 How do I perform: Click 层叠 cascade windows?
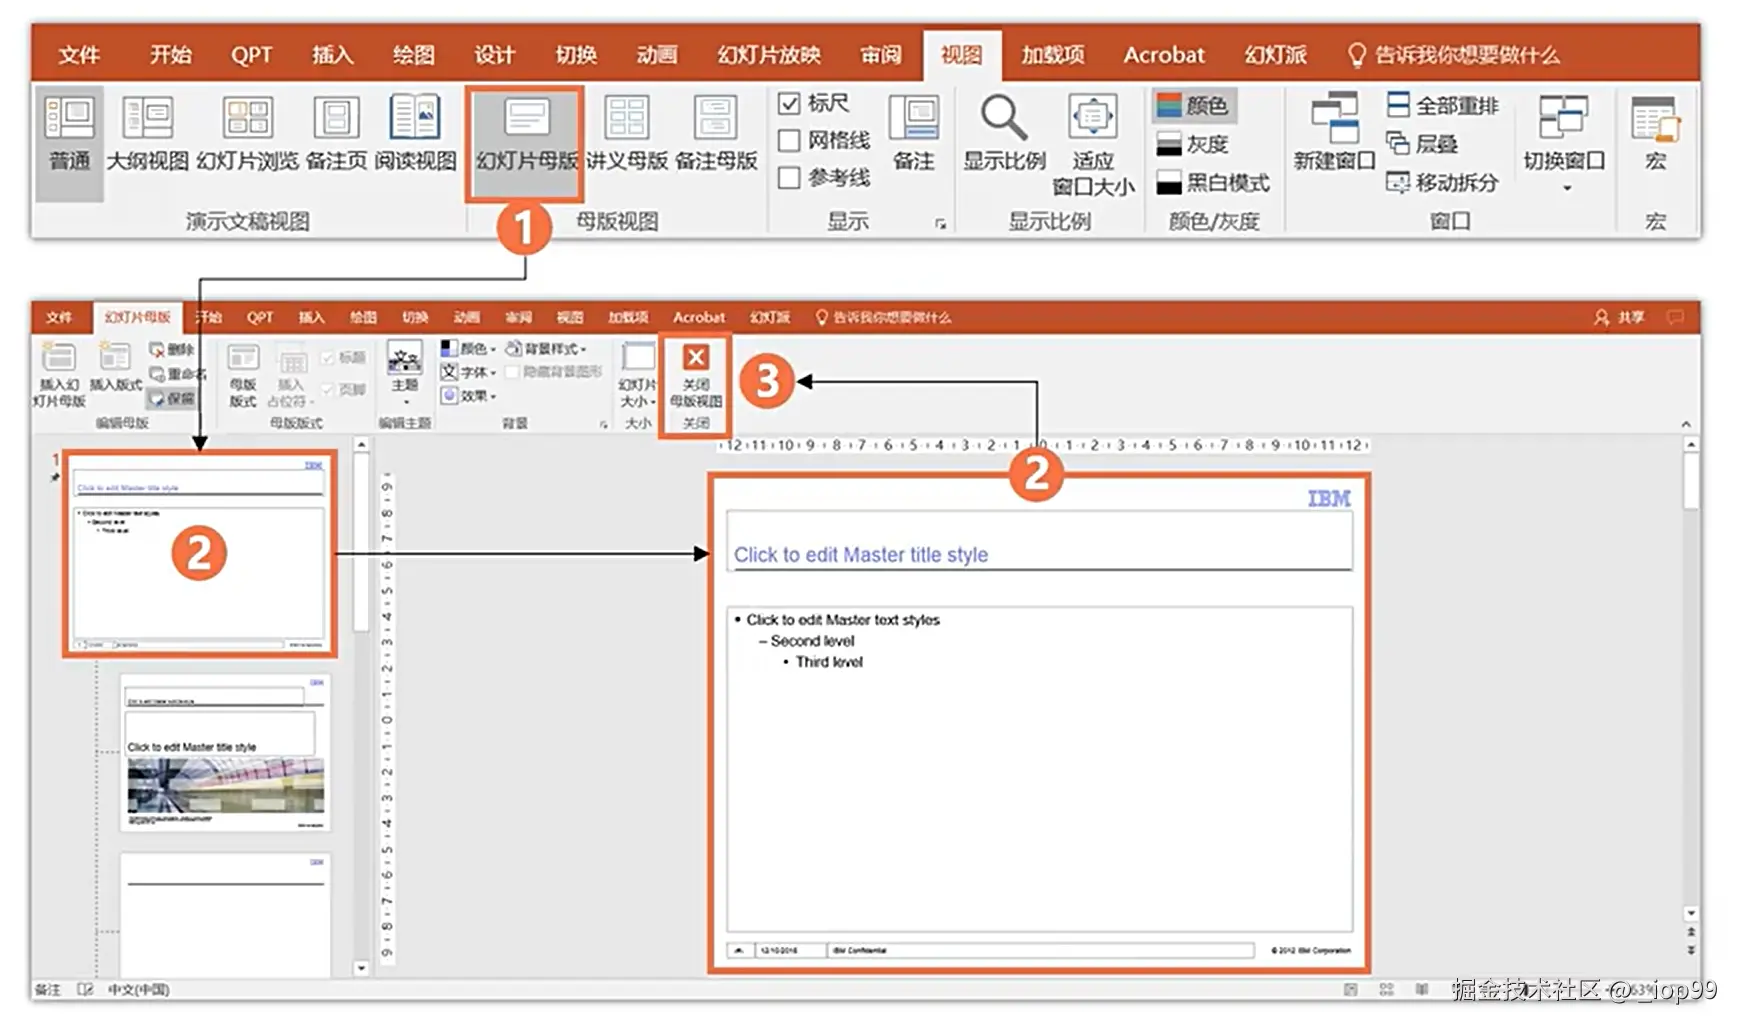(x=1422, y=144)
